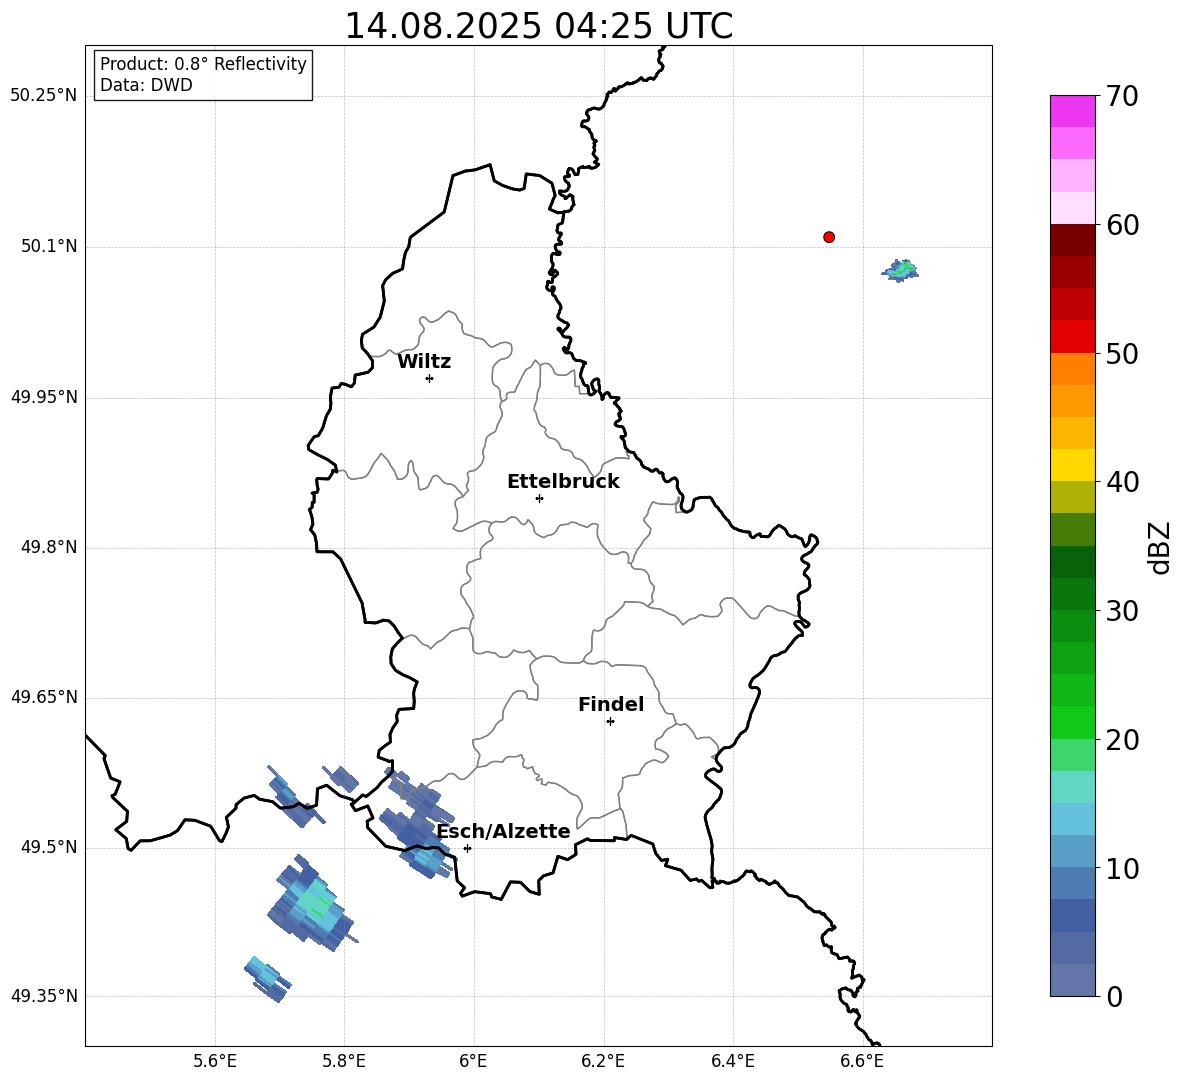Click the 20 value on colorbar

tap(1122, 740)
